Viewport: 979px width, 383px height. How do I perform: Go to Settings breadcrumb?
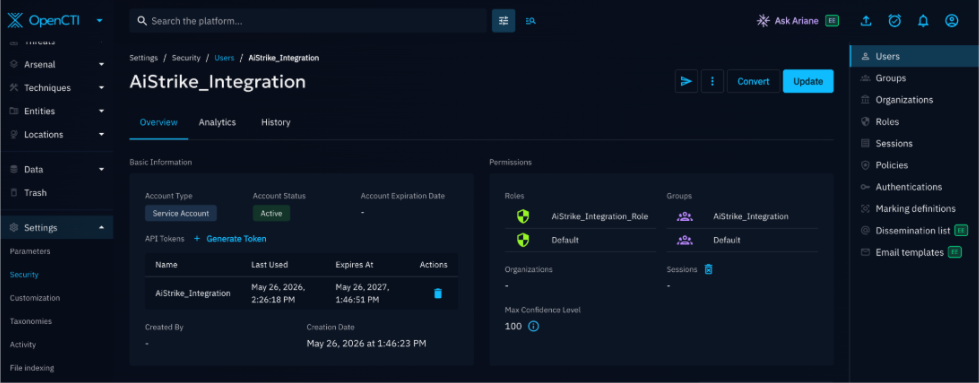click(144, 57)
